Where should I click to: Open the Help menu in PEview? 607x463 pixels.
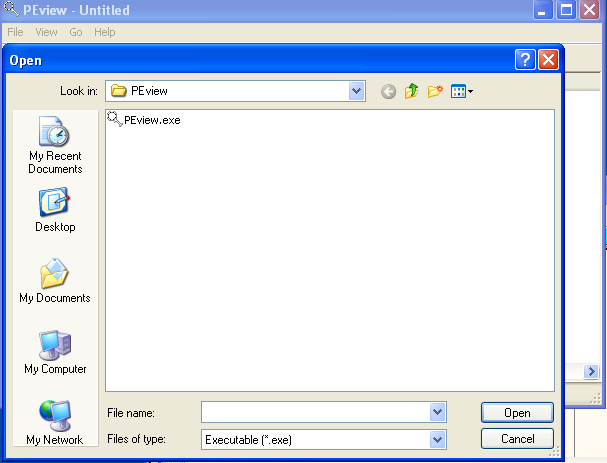tap(105, 32)
